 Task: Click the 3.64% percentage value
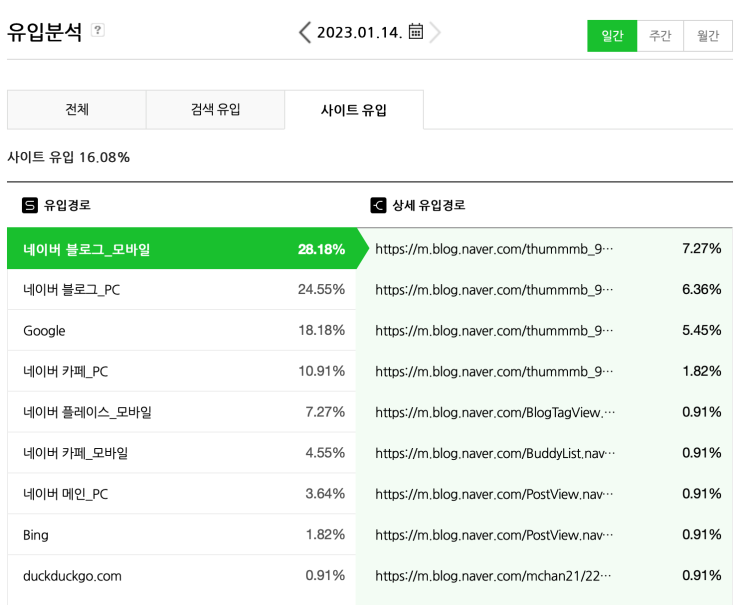[325, 494]
